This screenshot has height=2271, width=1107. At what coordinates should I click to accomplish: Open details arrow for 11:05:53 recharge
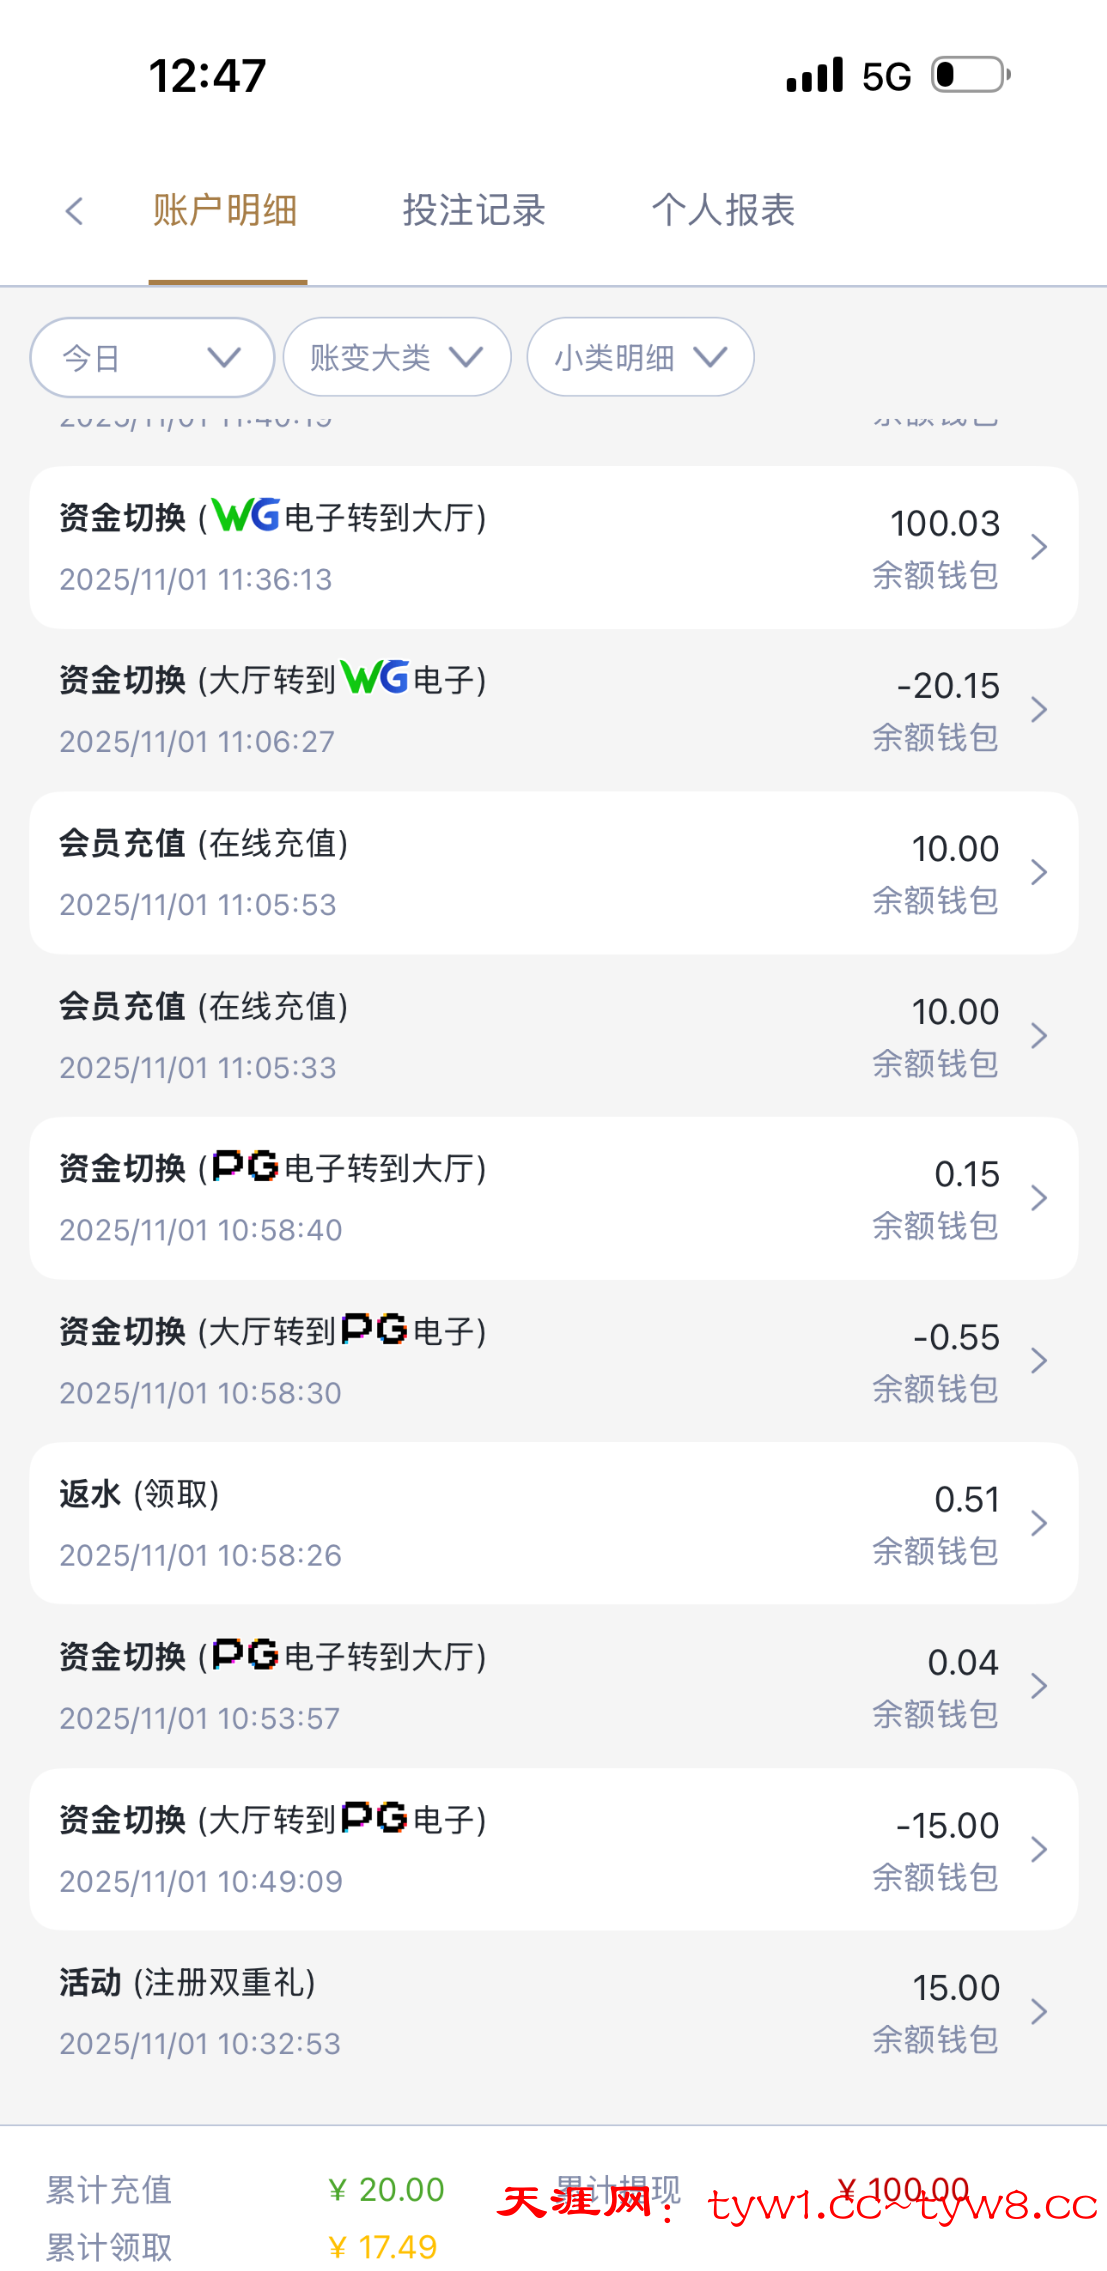click(1039, 872)
